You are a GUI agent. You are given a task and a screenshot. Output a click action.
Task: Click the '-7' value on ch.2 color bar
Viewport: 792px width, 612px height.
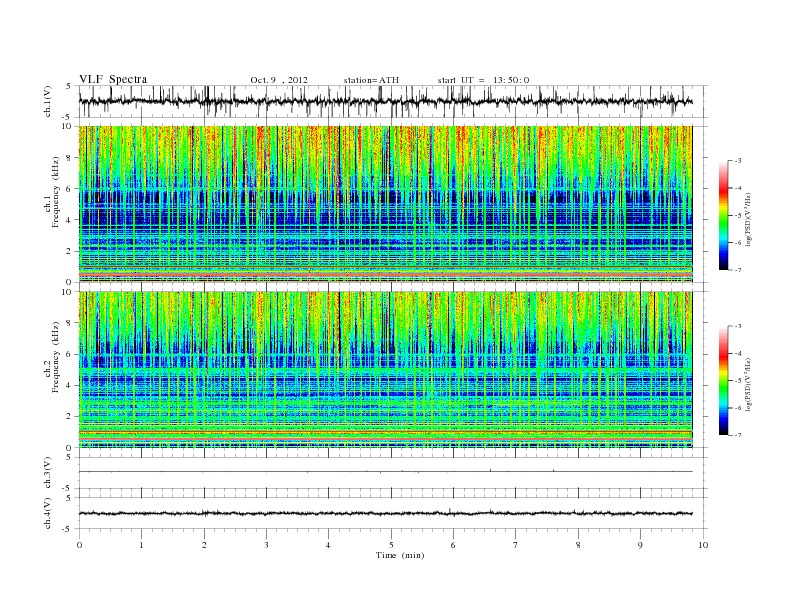(x=737, y=435)
